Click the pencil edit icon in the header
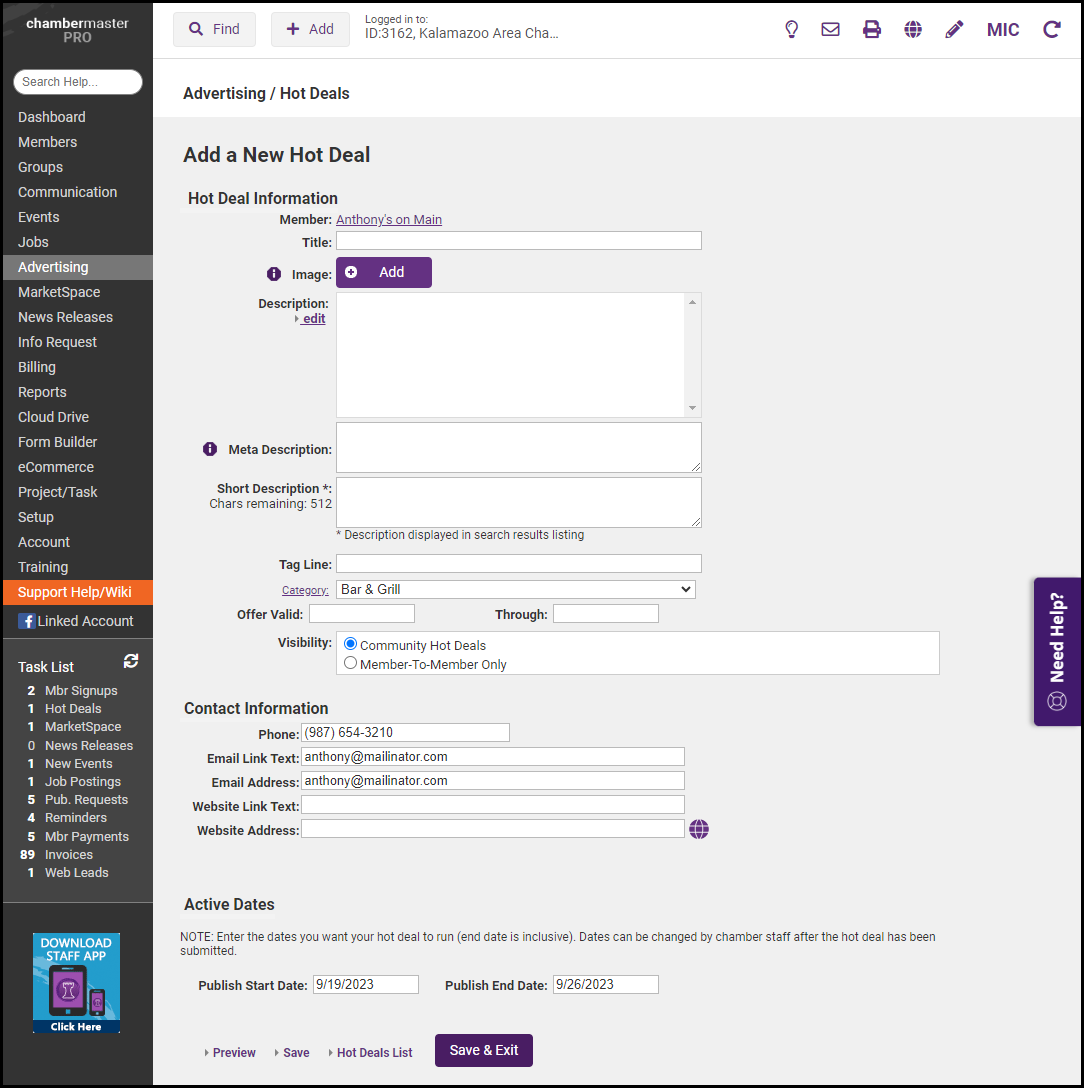This screenshot has width=1084, height=1088. point(954,29)
